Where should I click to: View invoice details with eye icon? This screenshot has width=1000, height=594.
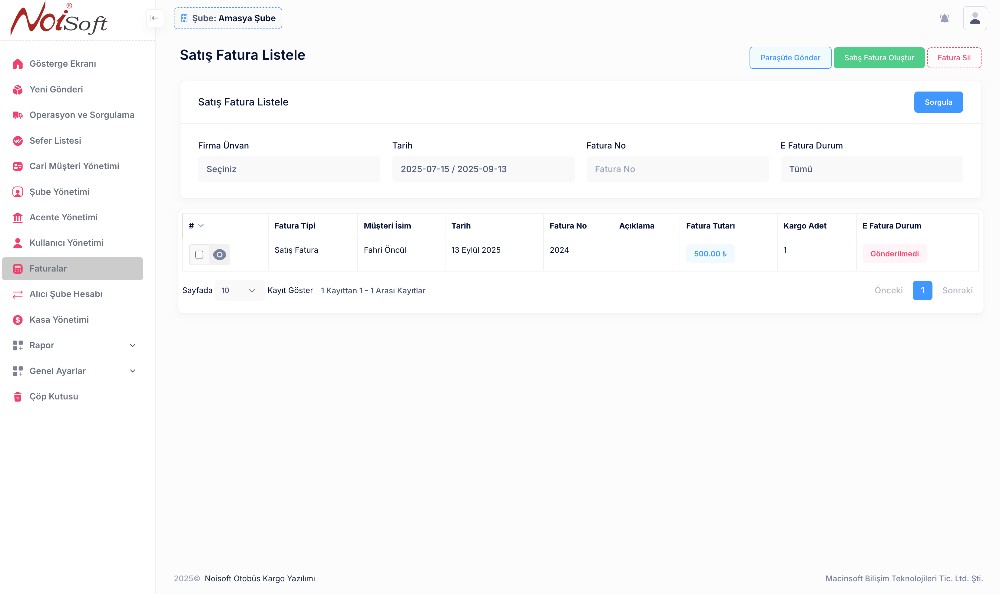coord(220,255)
